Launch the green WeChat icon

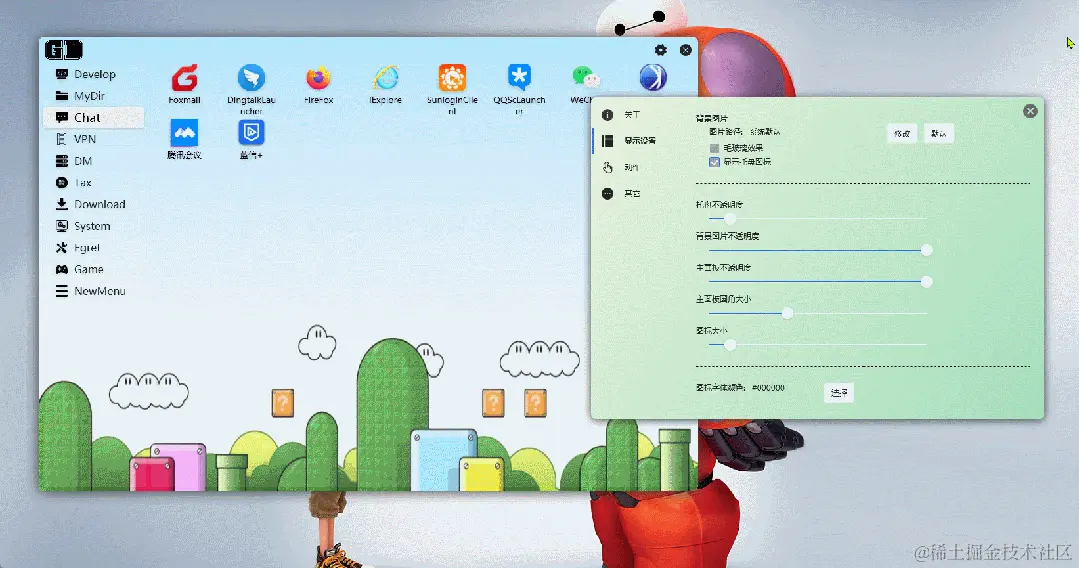586,78
